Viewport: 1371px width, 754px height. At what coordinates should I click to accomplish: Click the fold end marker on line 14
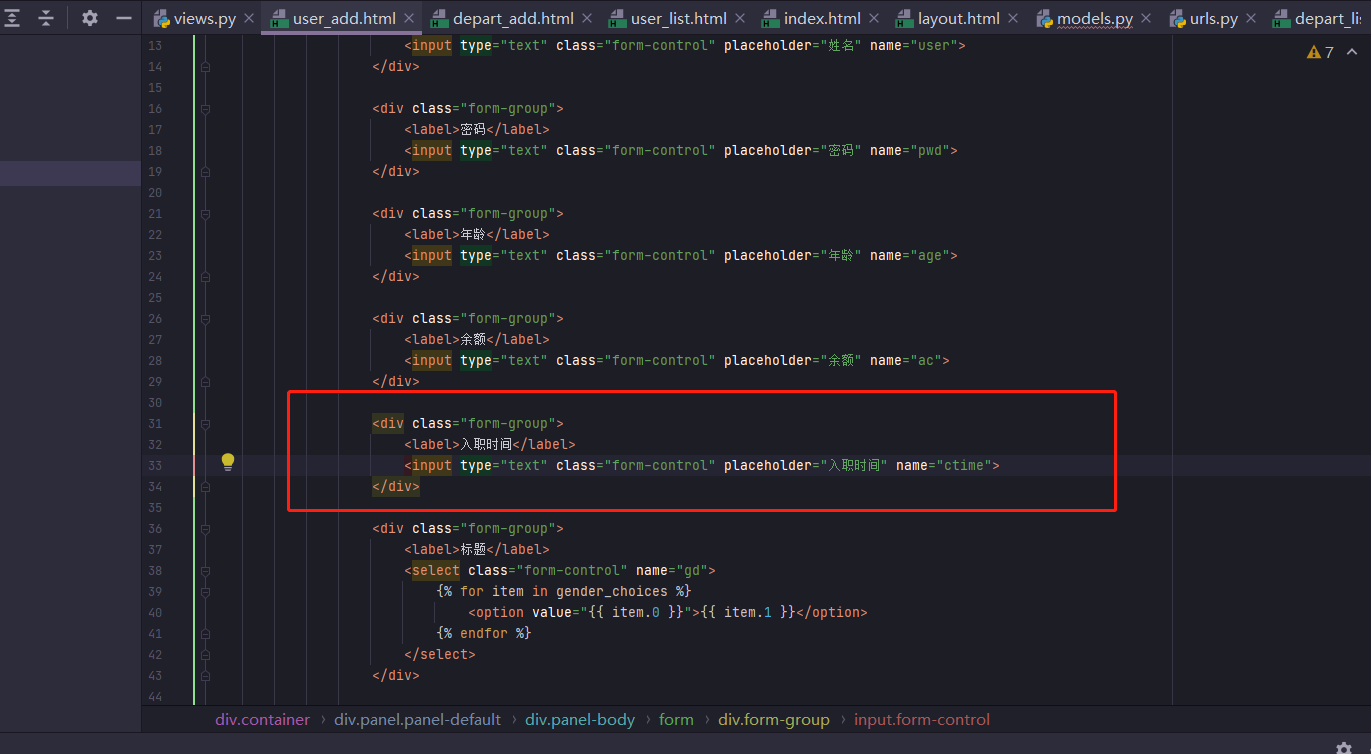point(205,66)
